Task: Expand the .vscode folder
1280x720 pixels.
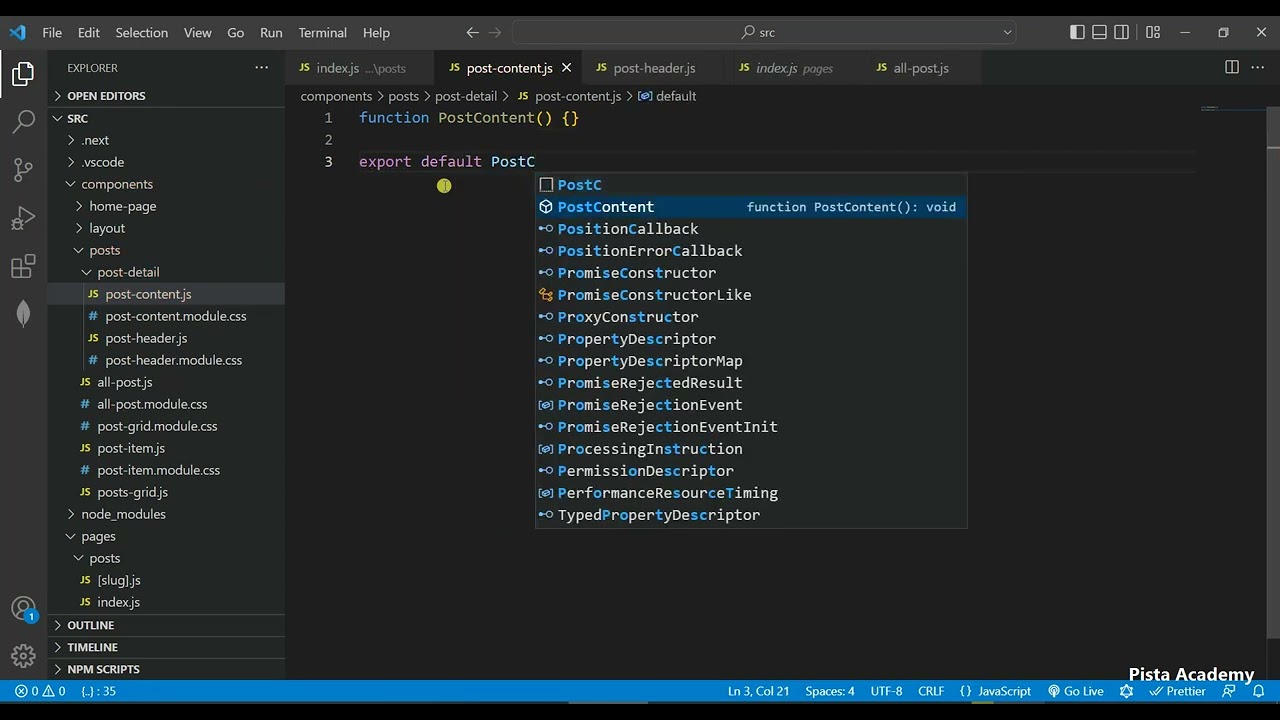Action: (166, 162)
